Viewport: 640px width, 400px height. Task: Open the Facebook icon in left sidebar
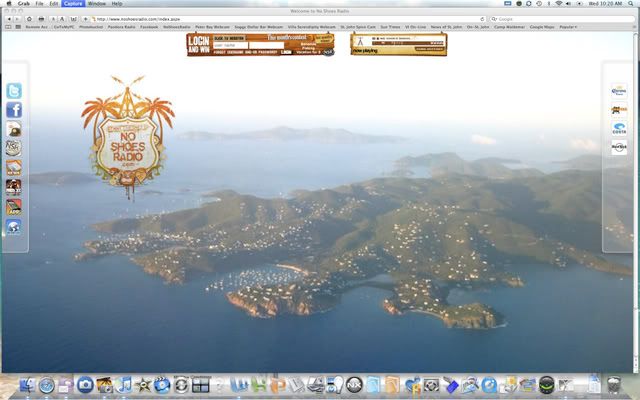(14, 110)
